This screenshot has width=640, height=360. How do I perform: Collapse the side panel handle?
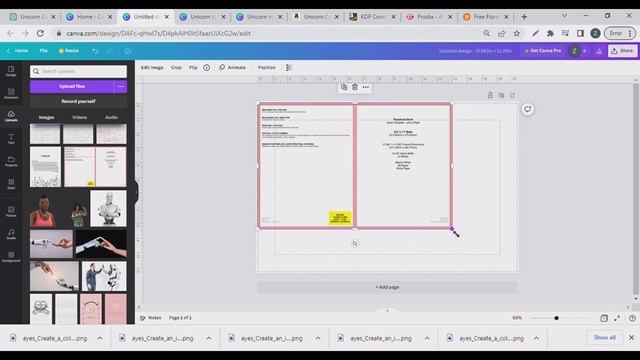tap(136, 192)
